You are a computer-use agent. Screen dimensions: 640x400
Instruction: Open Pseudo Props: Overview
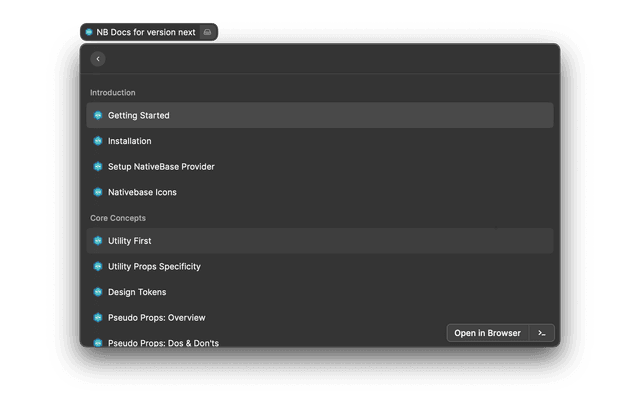[x=156, y=318]
